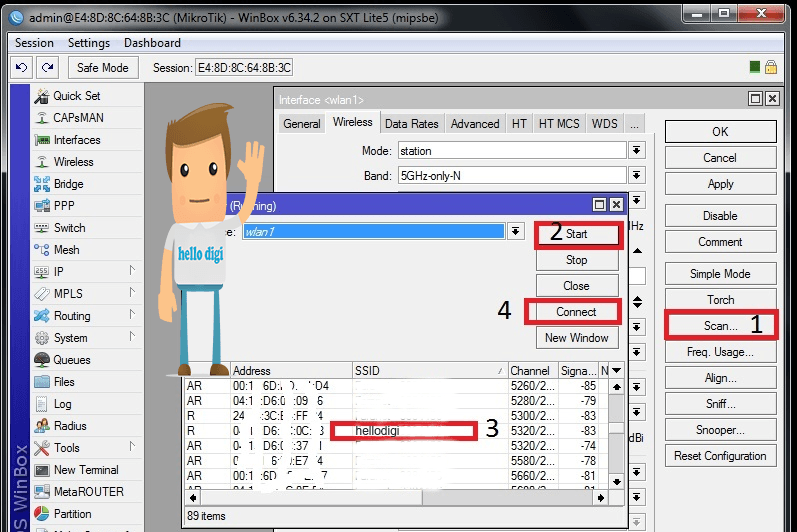Open the MPLS sidebar menu
Screen dimensions: 797x532
click(x=87, y=294)
